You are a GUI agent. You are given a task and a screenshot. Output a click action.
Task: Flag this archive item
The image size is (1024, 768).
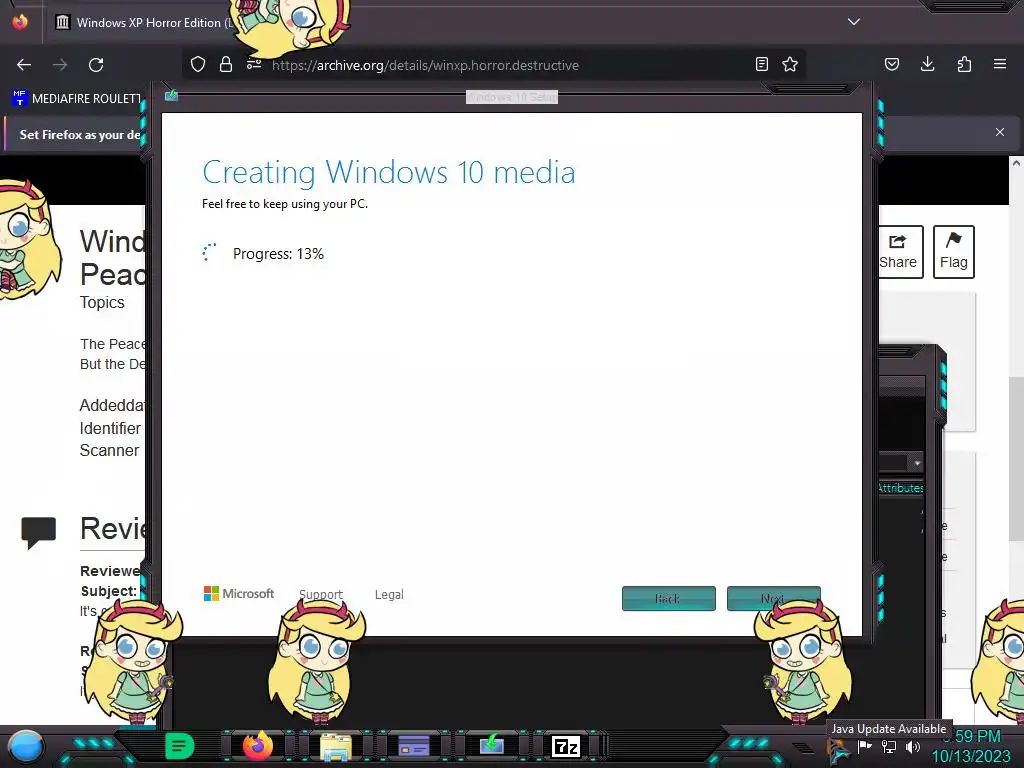(953, 252)
